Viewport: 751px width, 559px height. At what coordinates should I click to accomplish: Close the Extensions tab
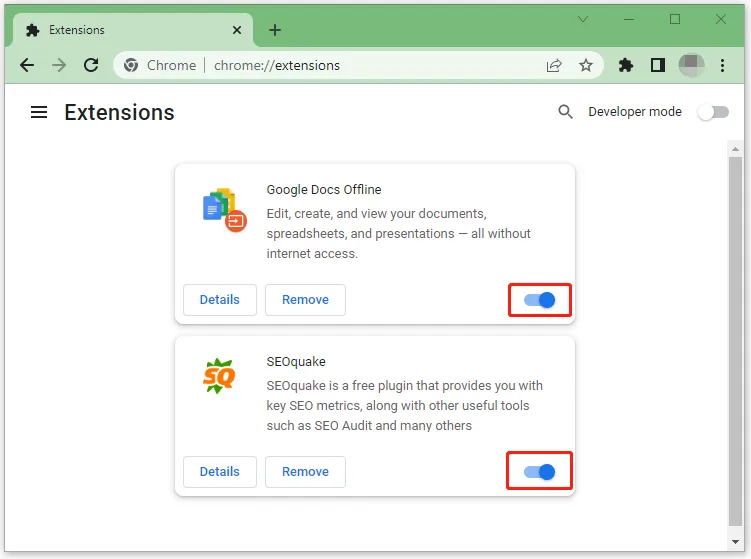[237, 30]
